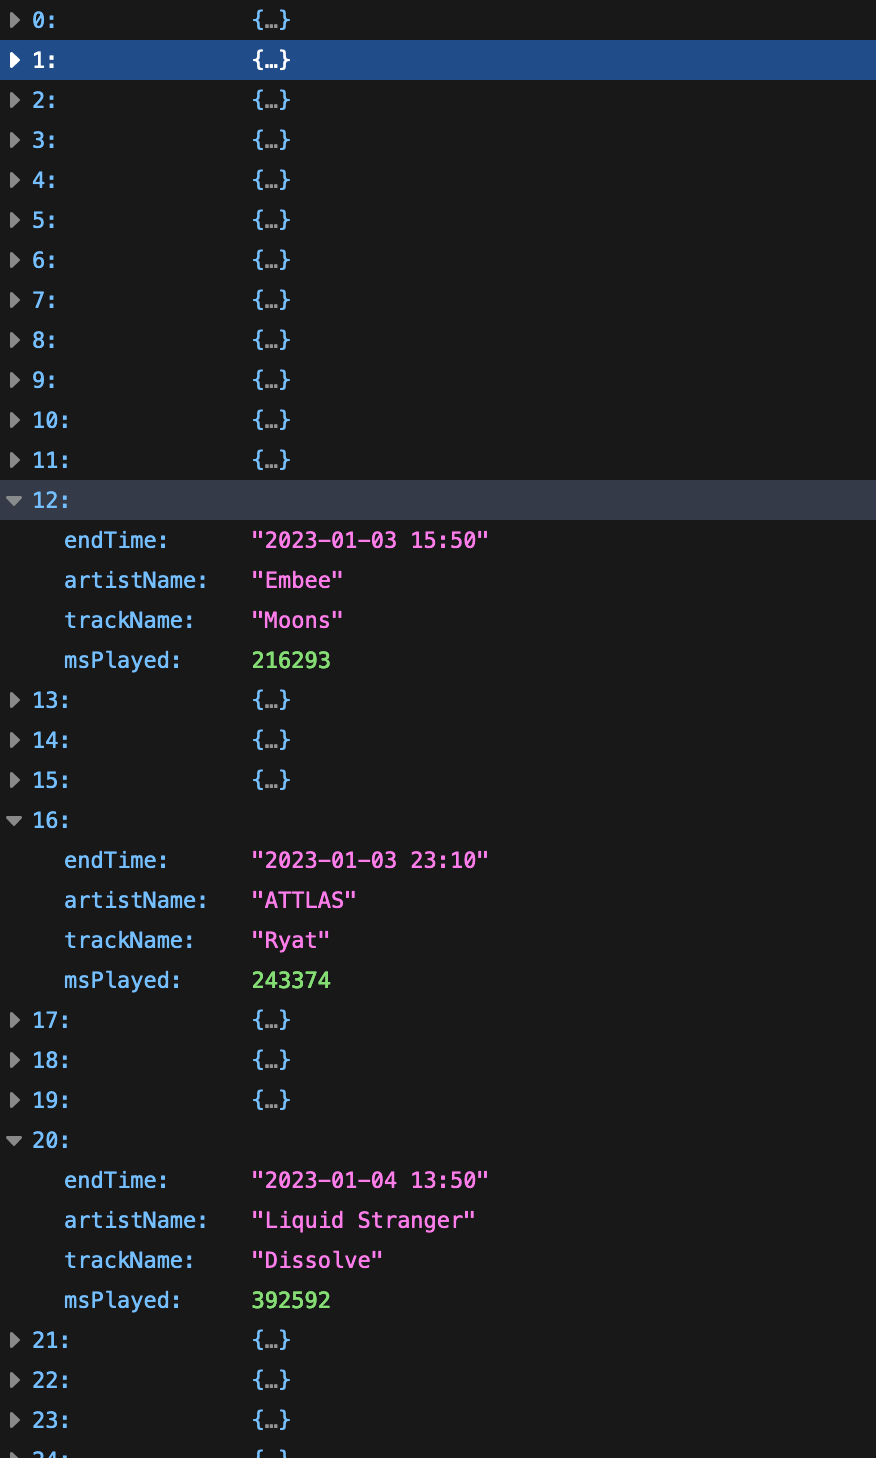Click the artistName key under item 16
Image resolution: width=876 pixels, height=1458 pixels.
(136, 900)
